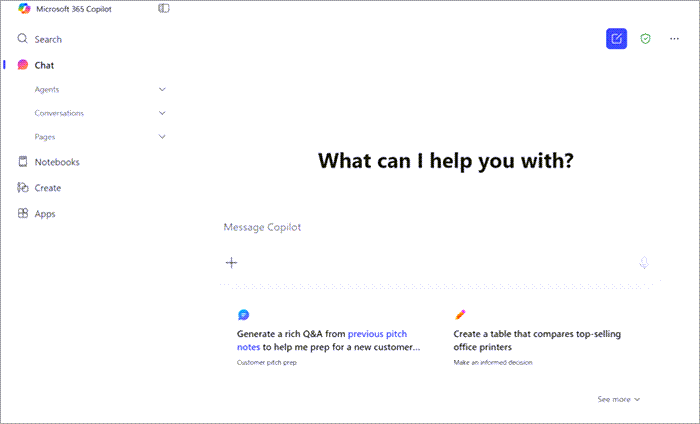
Task: Activate the microphone voice input
Action: pyautogui.click(x=644, y=262)
